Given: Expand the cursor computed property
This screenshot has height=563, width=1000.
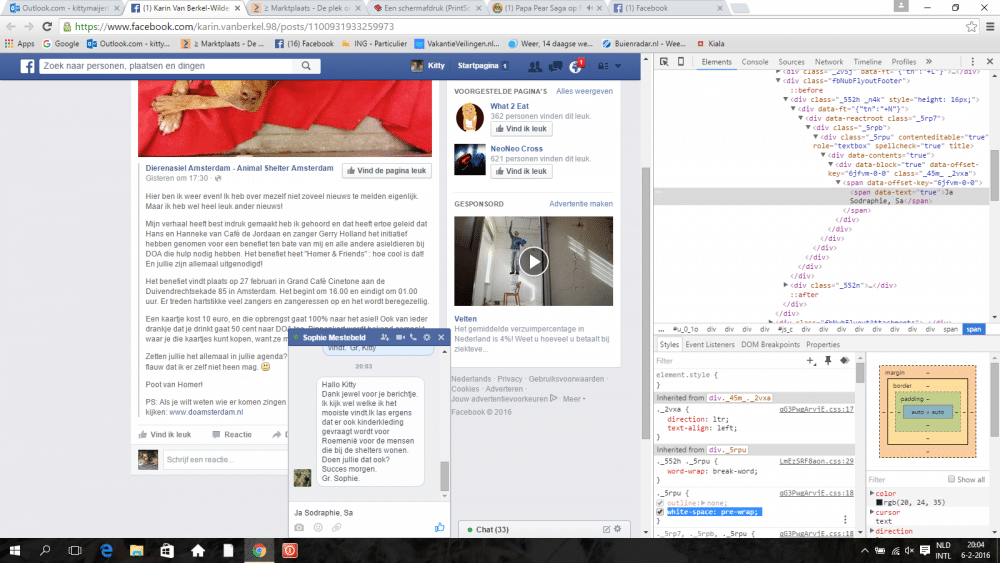Looking at the screenshot, I should pos(872,512).
